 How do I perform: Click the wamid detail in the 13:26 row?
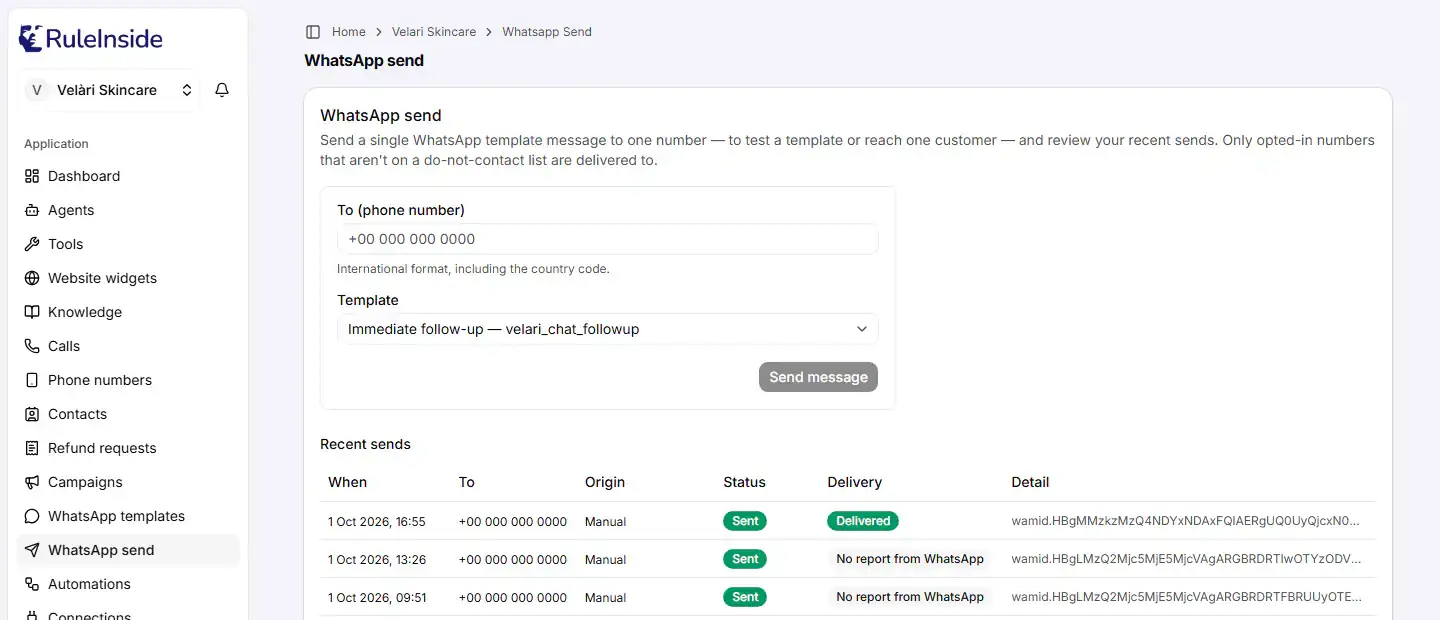[1186, 559]
